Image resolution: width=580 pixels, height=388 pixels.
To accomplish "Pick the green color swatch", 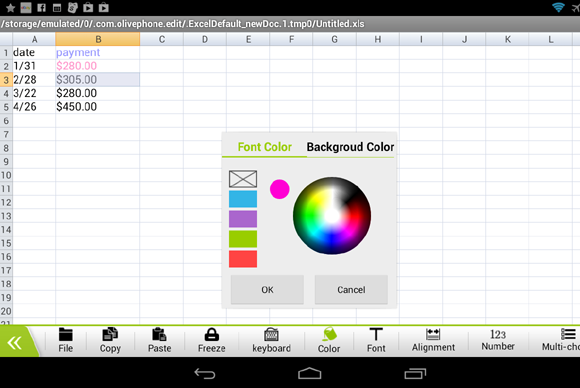I will tap(243, 239).
